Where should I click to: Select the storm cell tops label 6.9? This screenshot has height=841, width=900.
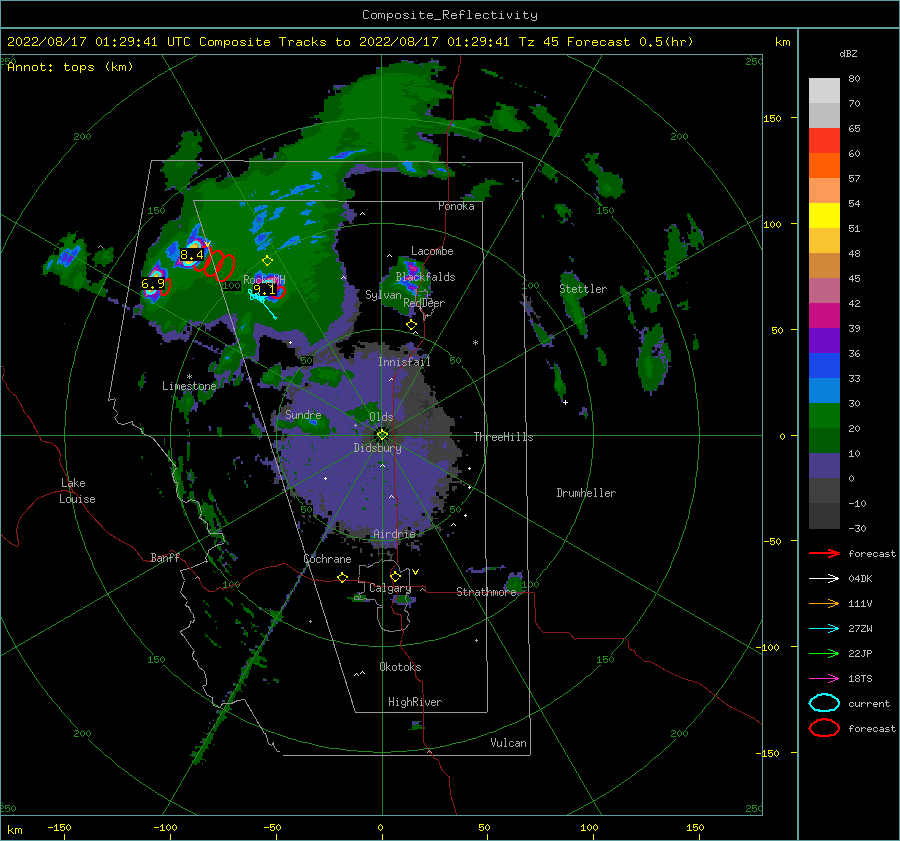[x=153, y=283]
